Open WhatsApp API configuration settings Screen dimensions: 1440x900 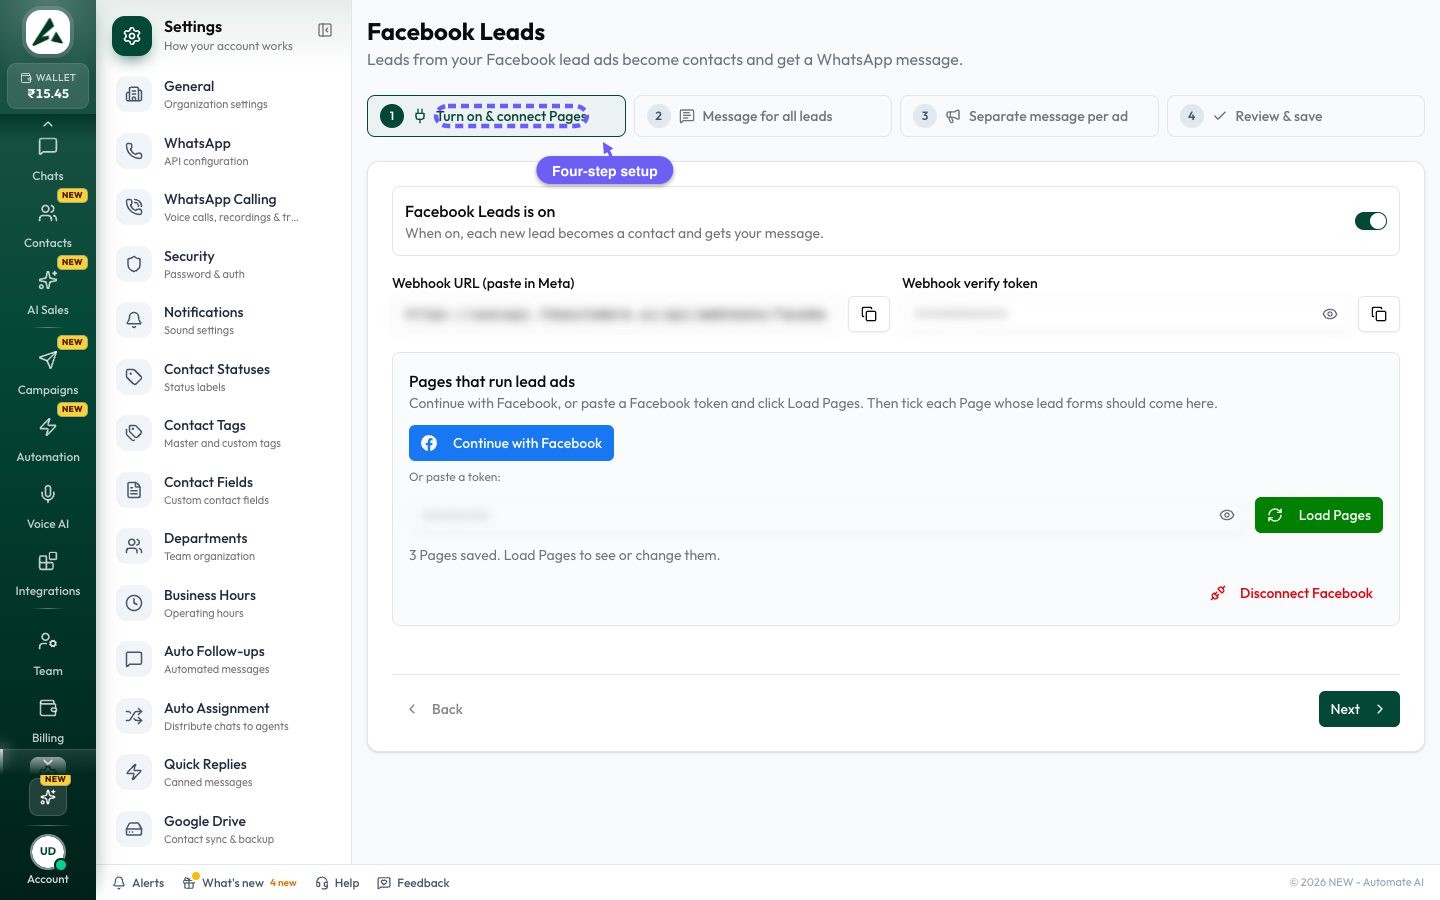[224, 151]
